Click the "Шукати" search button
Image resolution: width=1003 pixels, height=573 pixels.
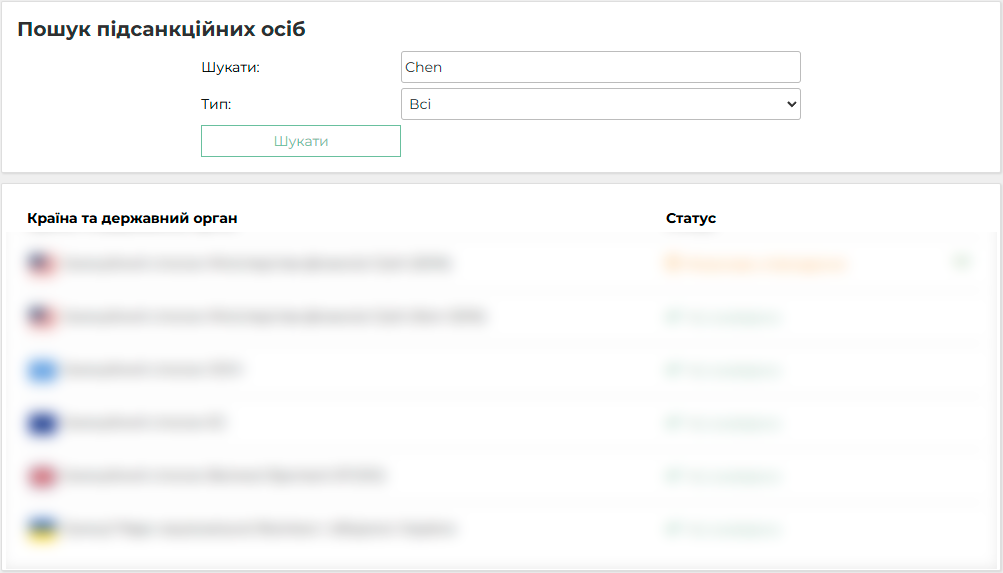[x=301, y=141]
